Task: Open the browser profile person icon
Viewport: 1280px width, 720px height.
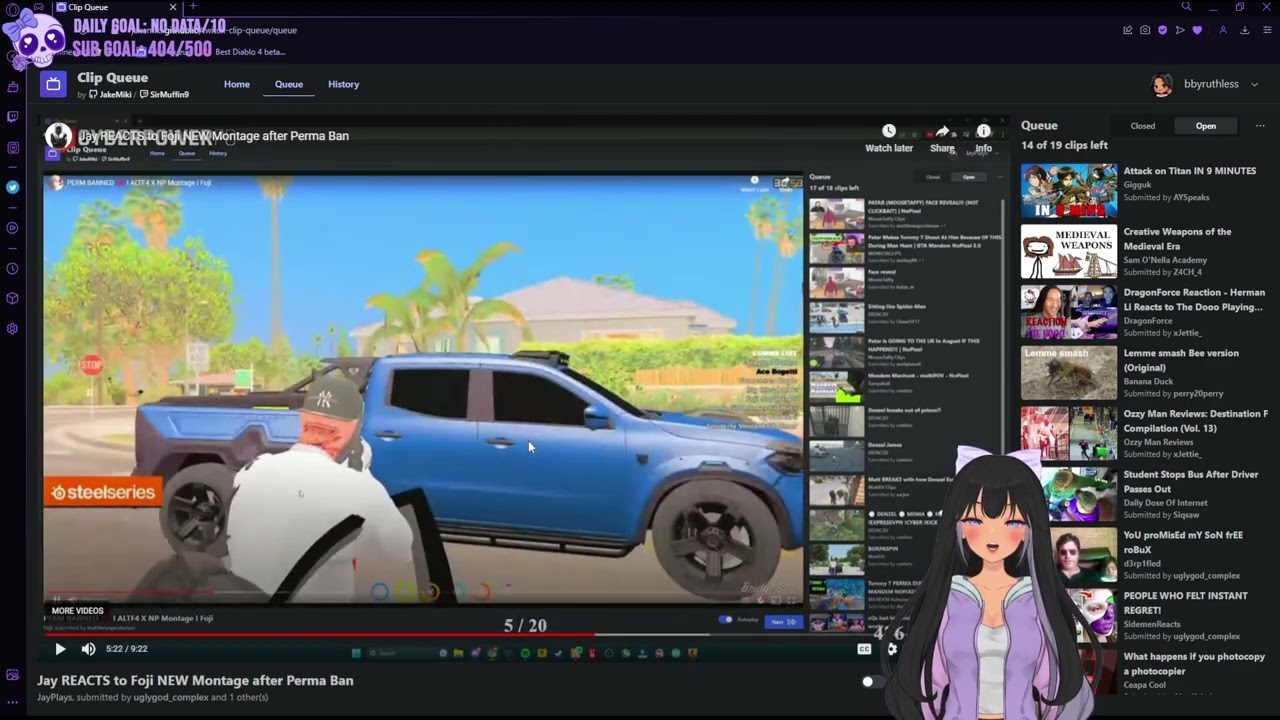Action: 1222,30
